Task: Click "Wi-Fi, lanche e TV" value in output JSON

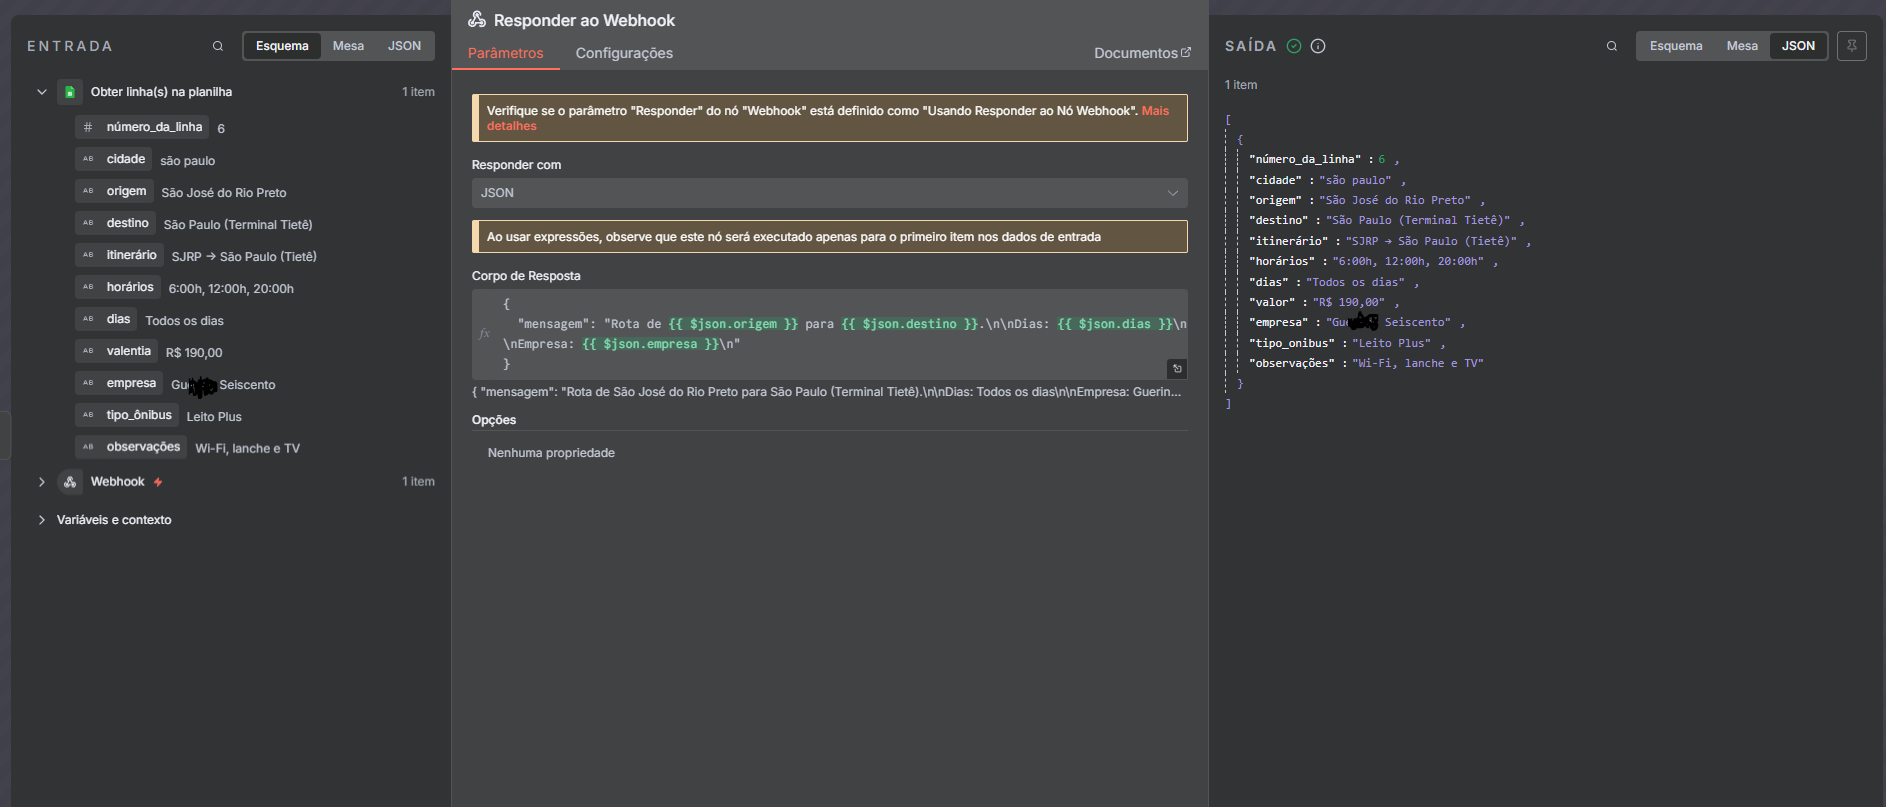Action: click(x=1418, y=363)
